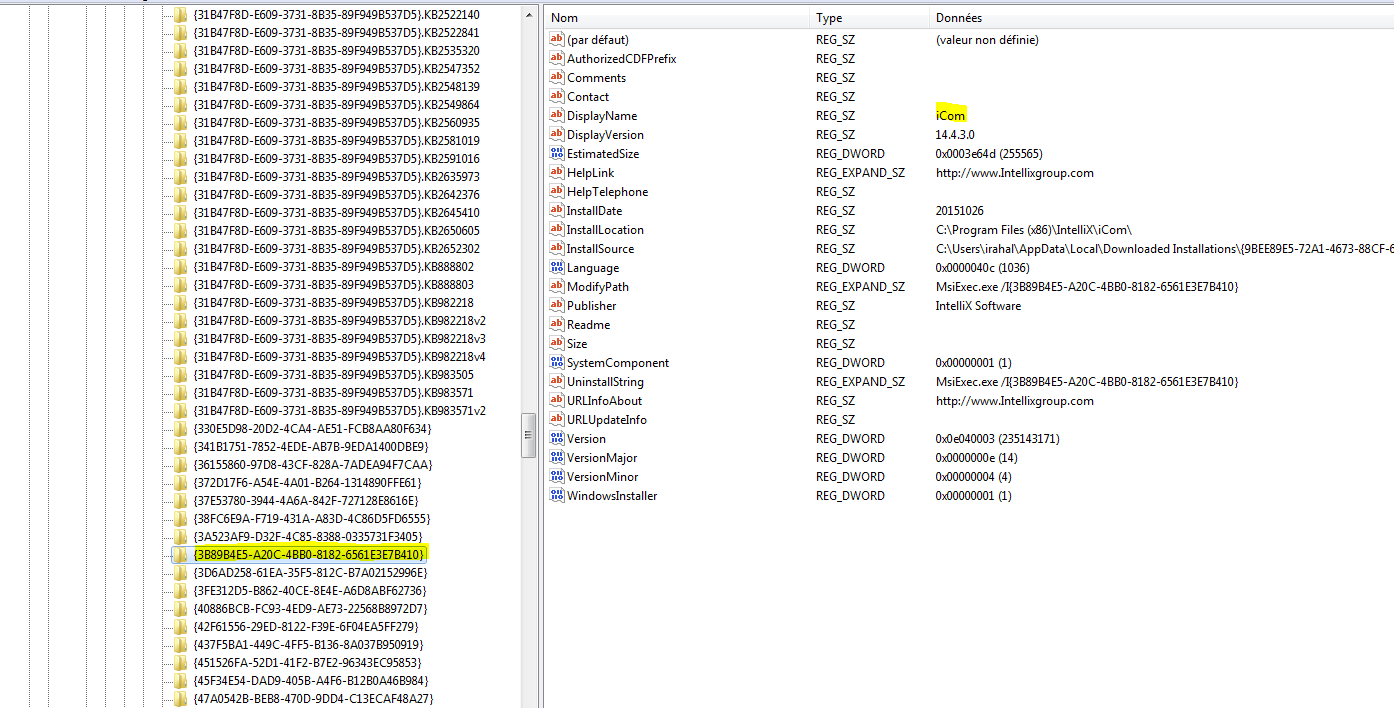Image resolution: width=1394 pixels, height=708 pixels.
Task: Click the highlighted {3B89B4E5-A20C...} folder icon
Action: point(180,555)
